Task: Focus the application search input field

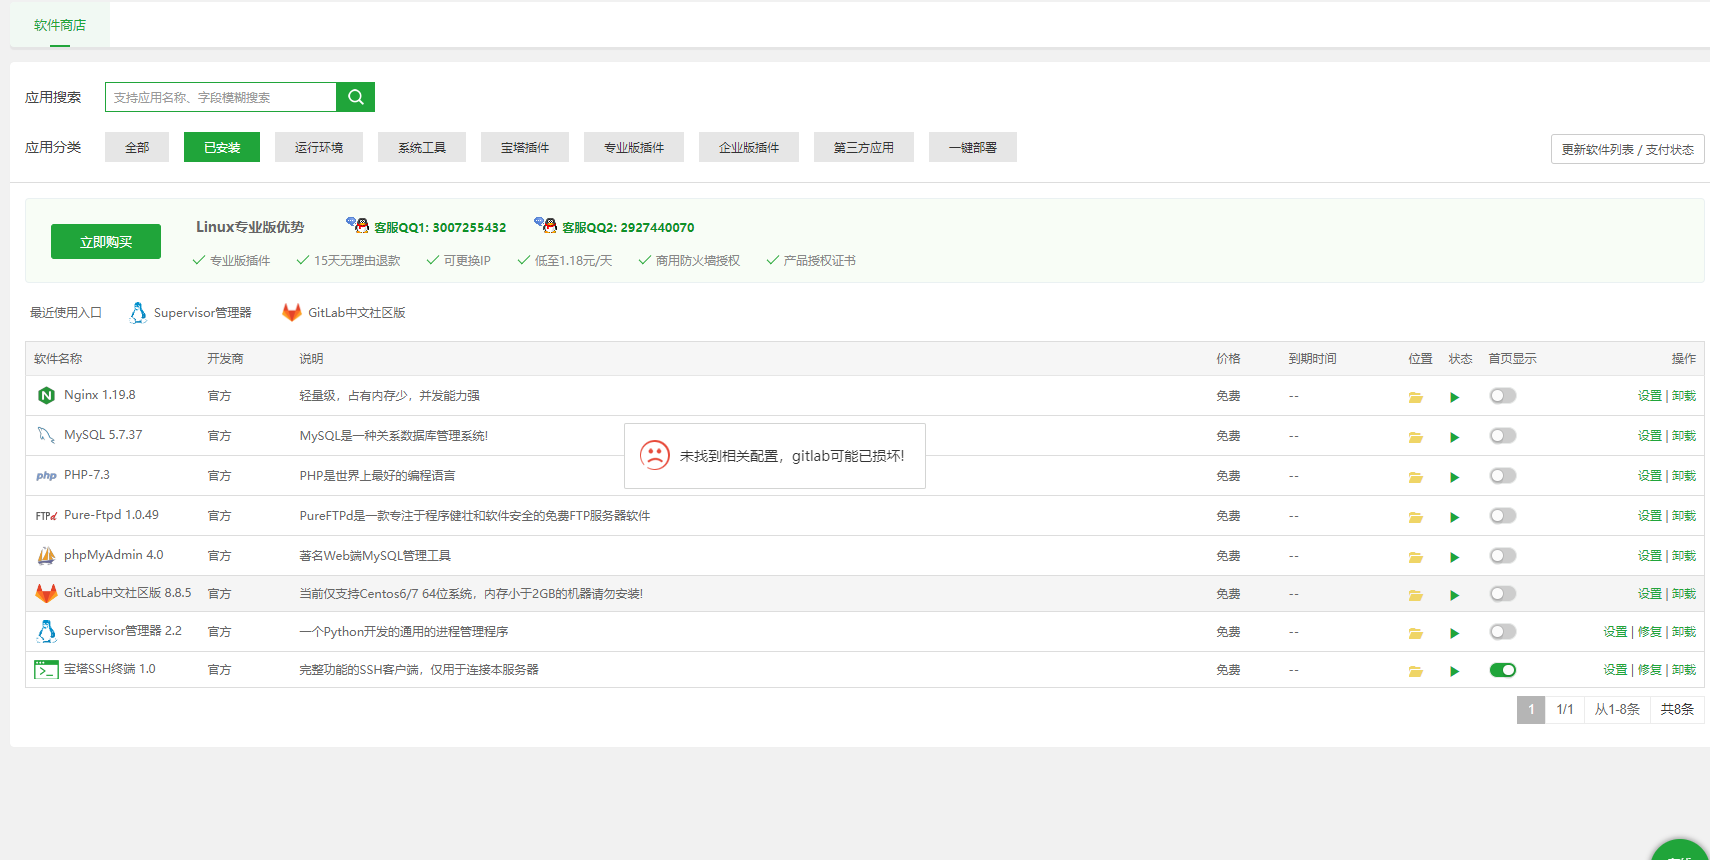Action: (x=220, y=97)
